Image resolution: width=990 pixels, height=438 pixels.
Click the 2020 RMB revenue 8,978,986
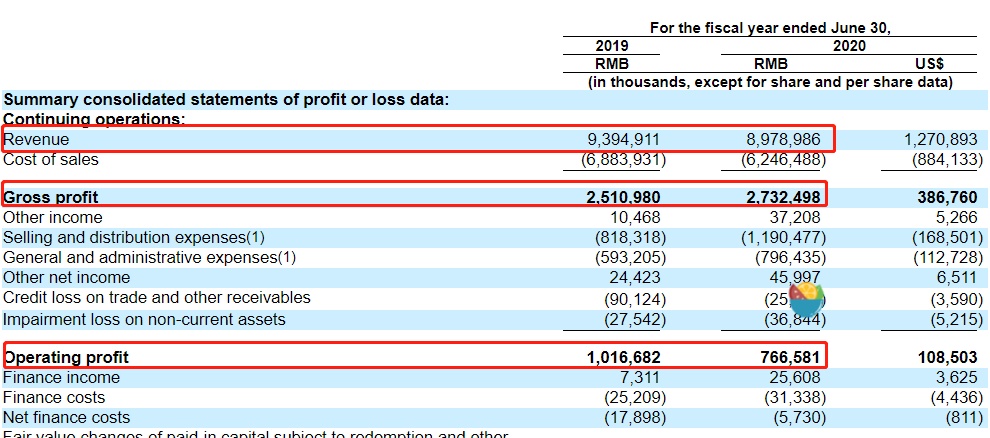click(784, 139)
